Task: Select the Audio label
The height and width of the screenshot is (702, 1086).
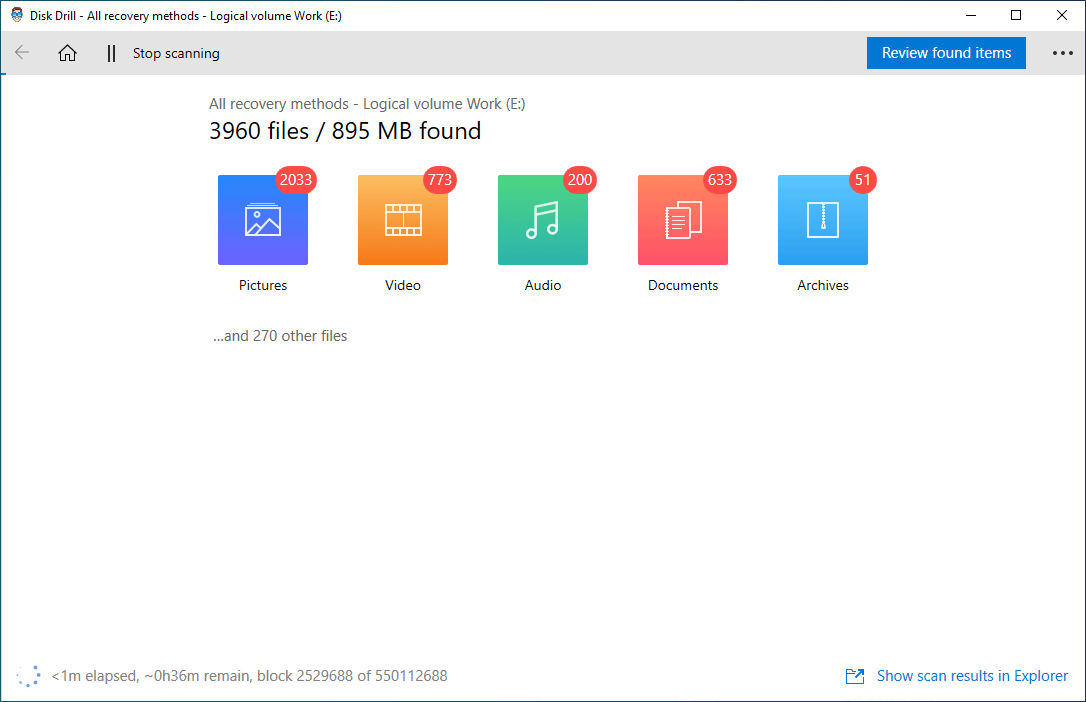Action: (x=542, y=285)
